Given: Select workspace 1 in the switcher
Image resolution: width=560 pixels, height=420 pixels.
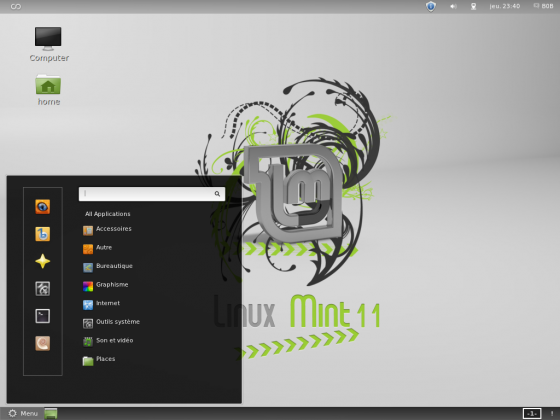Looking at the screenshot, I should (532, 414).
